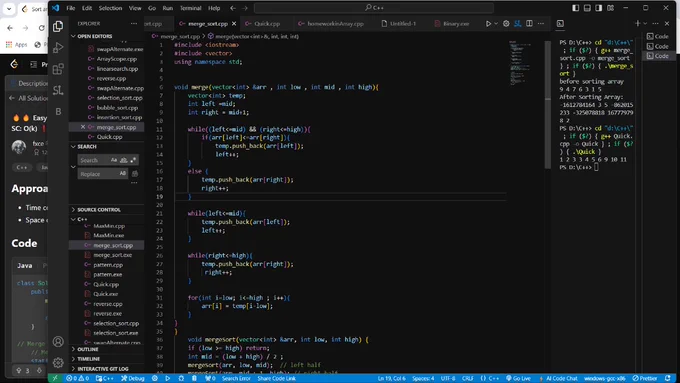The height and width of the screenshot is (383, 680).
Task: Open the Selection menu
Action: pos(110,8)
